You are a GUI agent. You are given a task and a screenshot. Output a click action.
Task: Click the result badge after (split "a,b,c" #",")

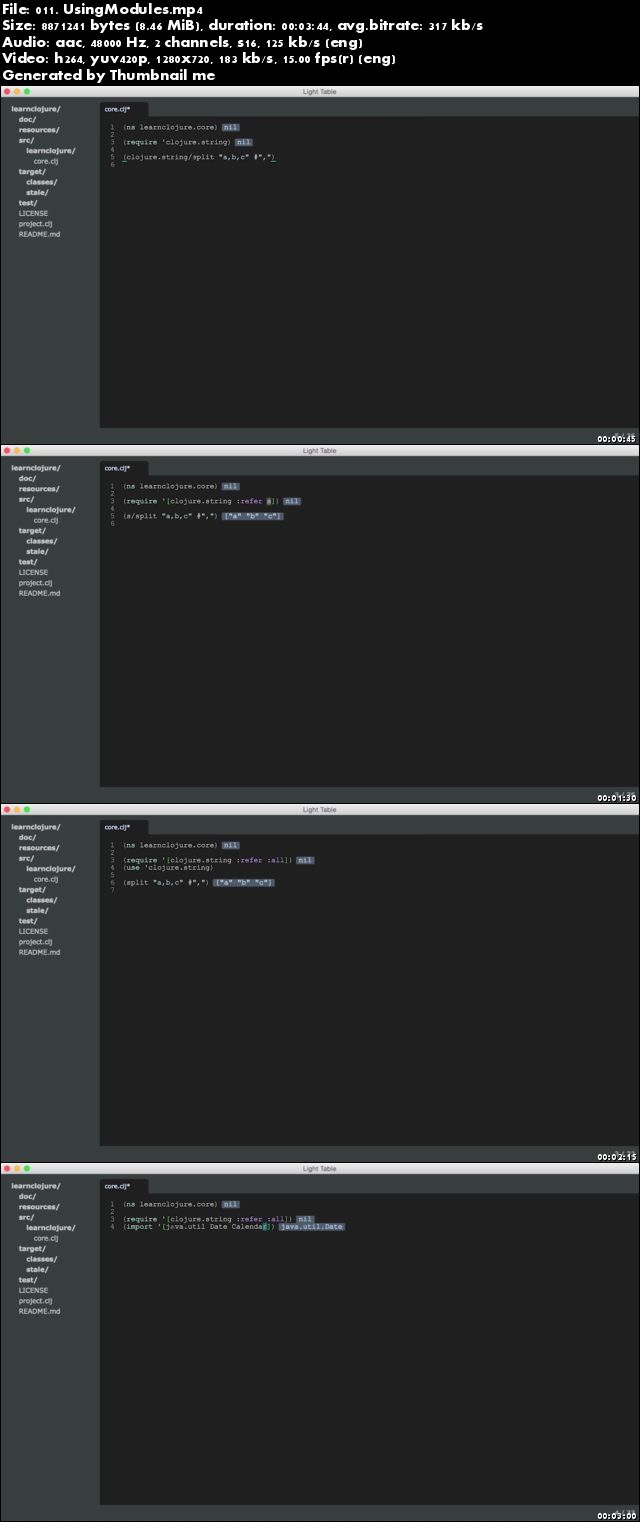[243, 882]
